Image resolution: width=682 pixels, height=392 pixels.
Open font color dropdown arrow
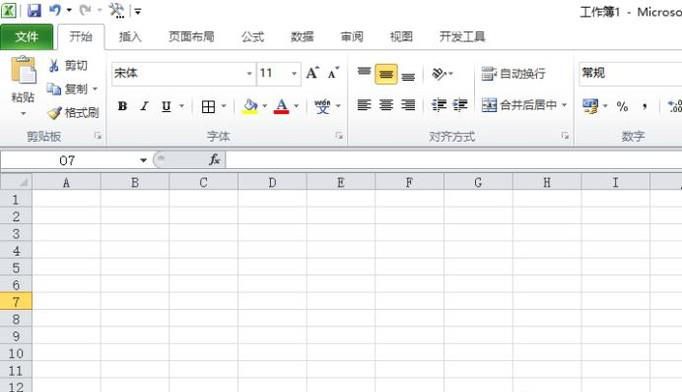tap(296, 106)
